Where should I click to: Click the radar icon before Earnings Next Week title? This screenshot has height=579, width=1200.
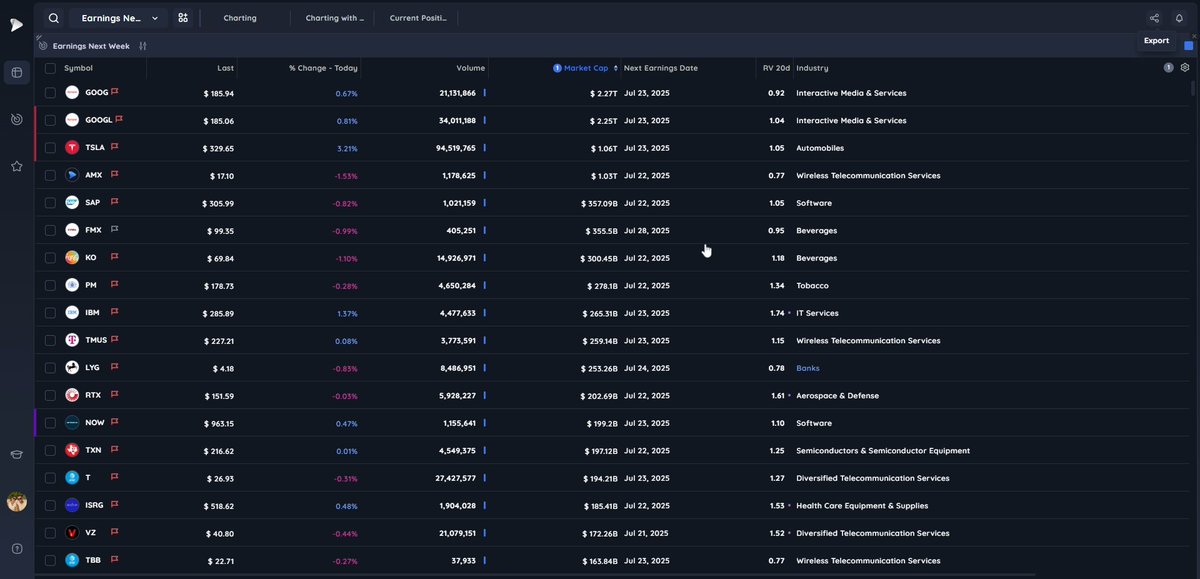point(43,46)
